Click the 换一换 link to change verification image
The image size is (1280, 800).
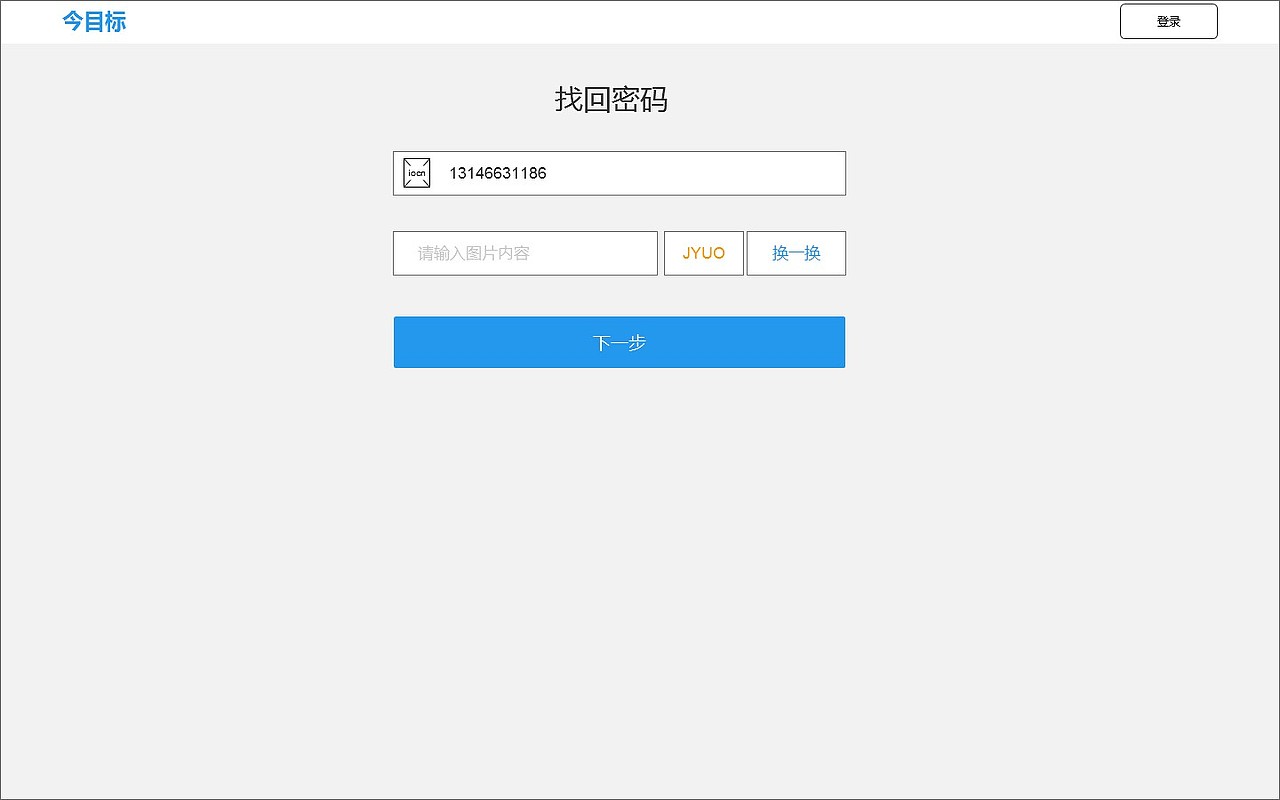pyautogui.click(x=796, y=253)
